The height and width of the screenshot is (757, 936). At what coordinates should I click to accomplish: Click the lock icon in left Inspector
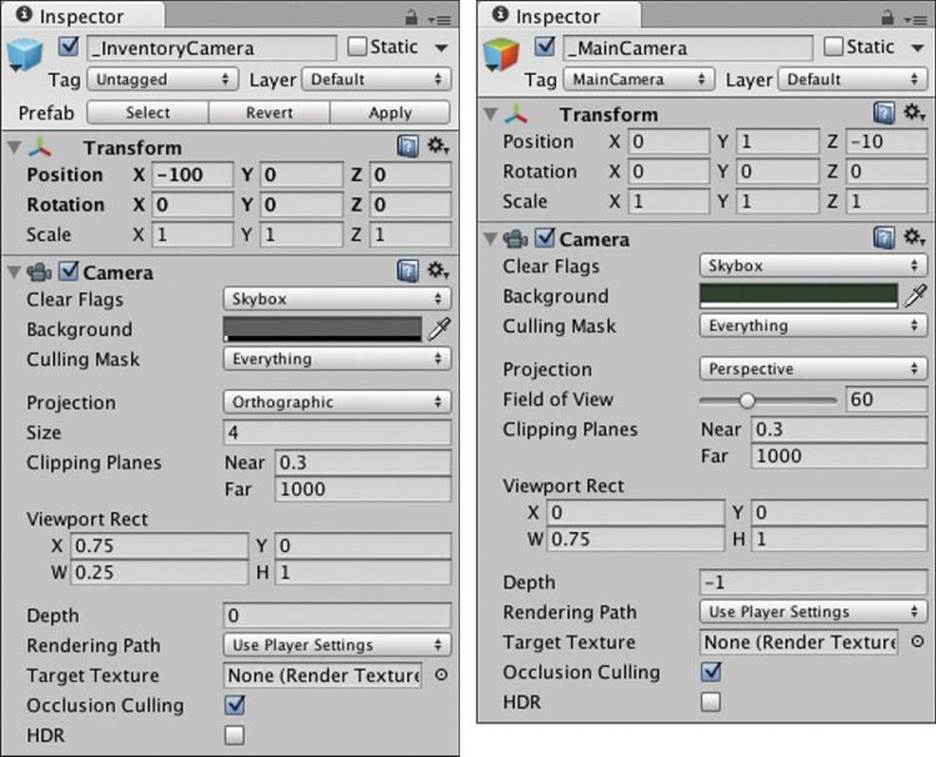411,17
